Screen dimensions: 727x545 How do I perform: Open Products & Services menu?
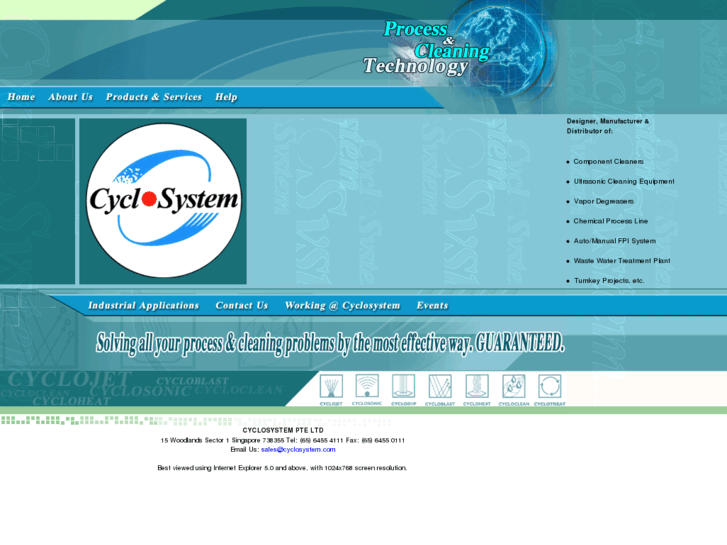[153, 97]
